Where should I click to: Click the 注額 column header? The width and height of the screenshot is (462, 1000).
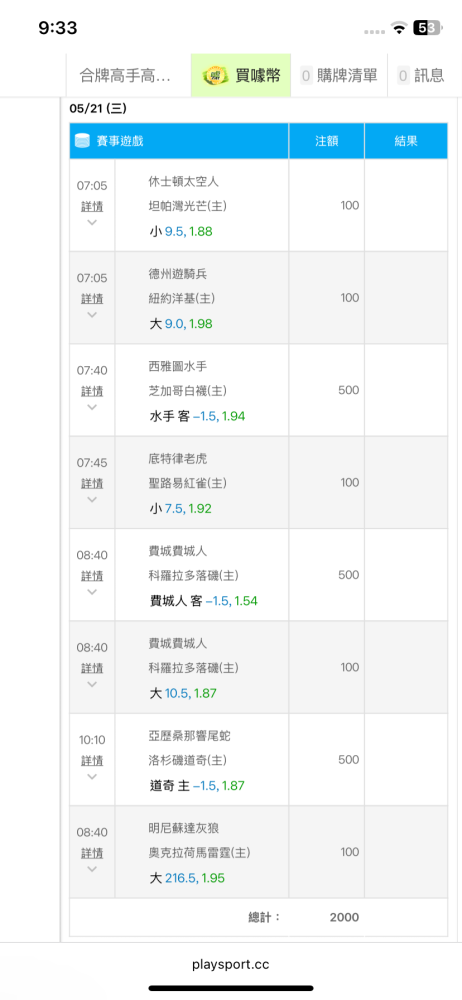(x=327, y=141)
